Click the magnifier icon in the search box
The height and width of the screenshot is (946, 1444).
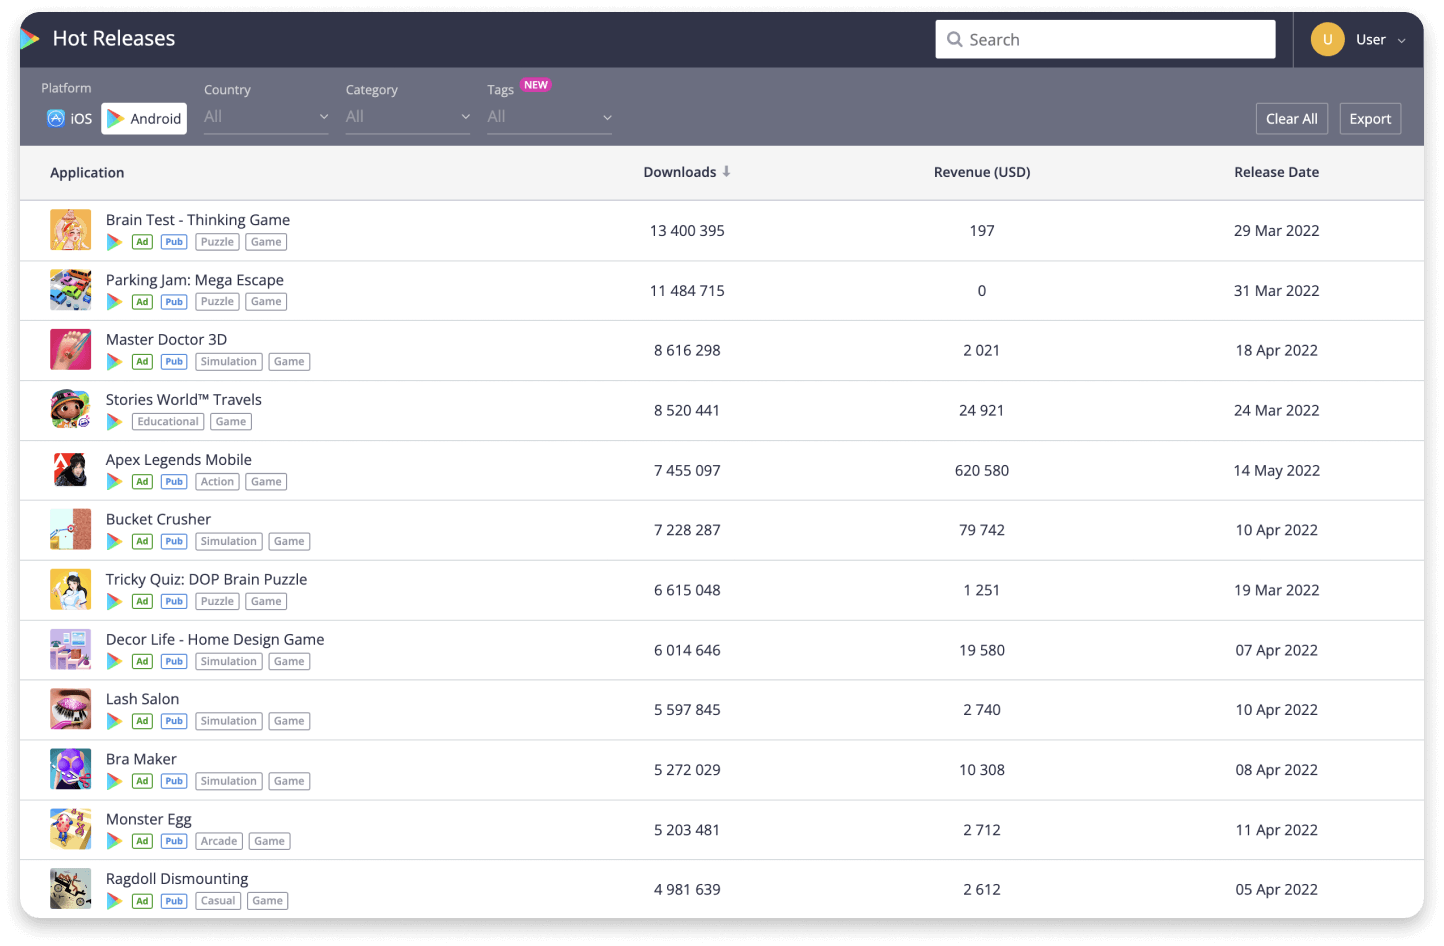tap(954, 39)
